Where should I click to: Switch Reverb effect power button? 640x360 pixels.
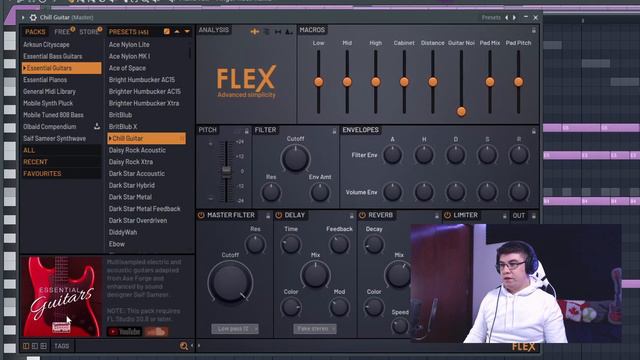point(362,215)
